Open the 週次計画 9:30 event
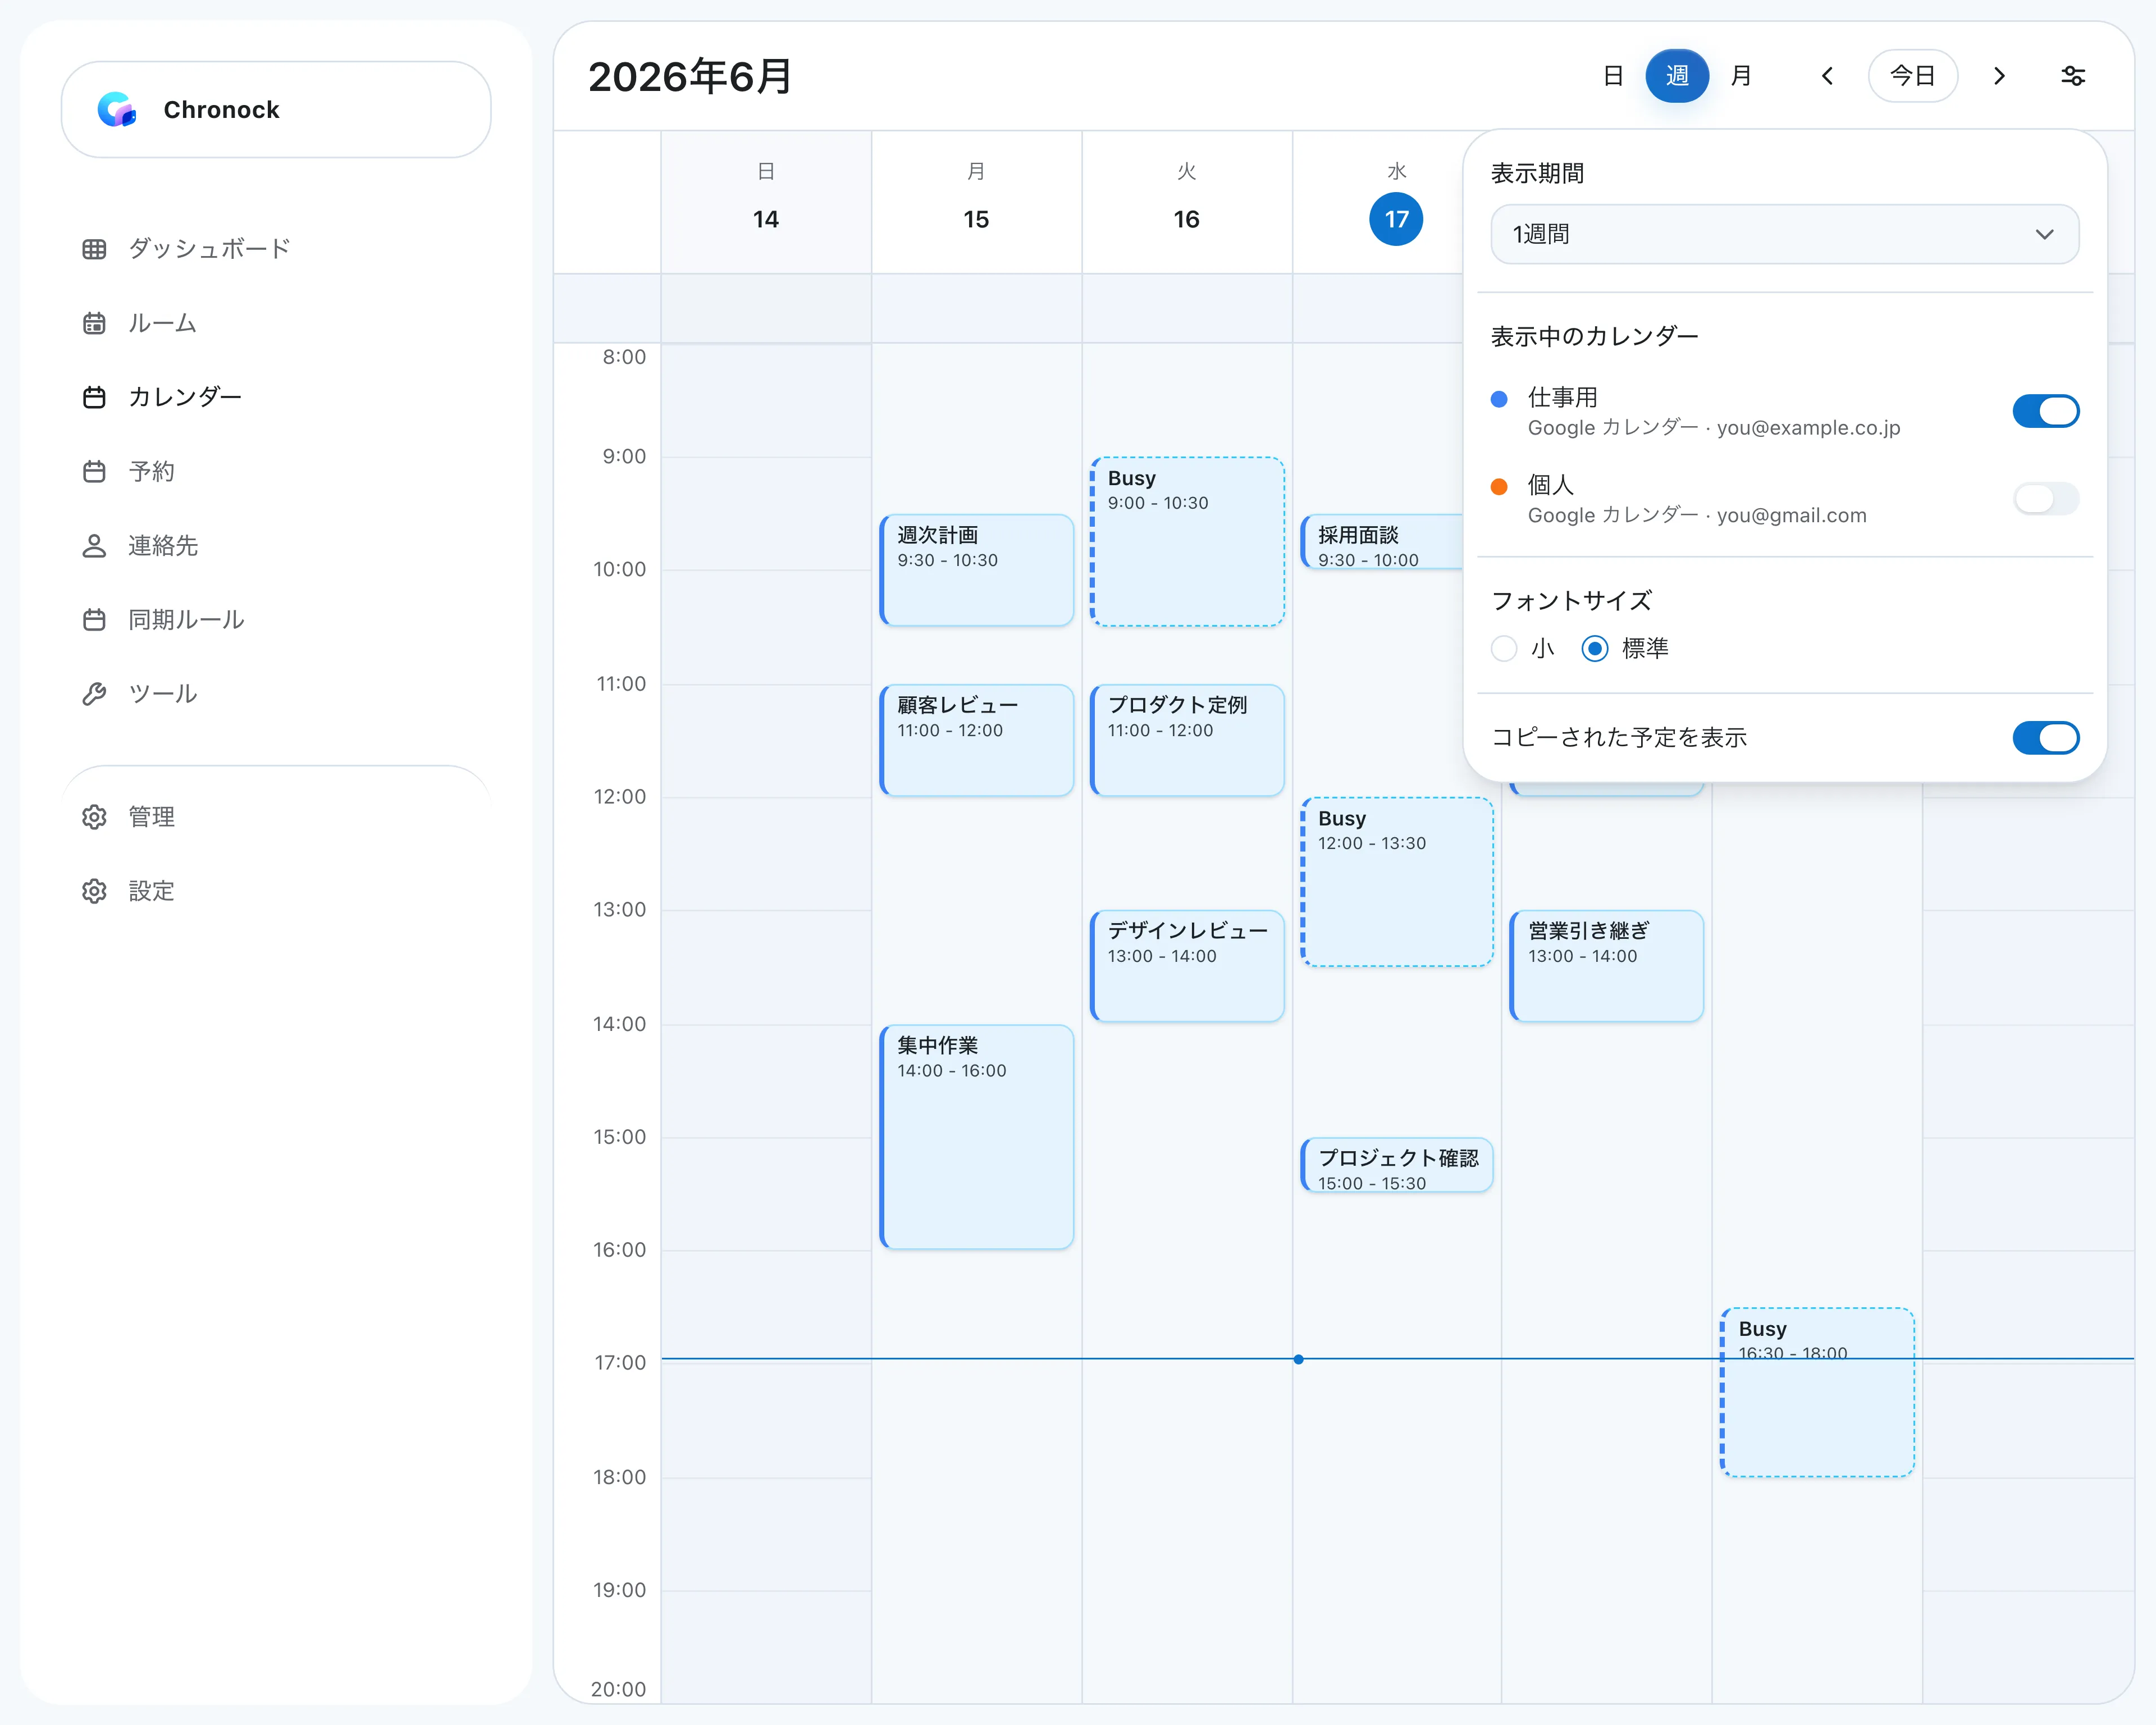This screenshot has width=2156, height=1725. tap(977, 570)
